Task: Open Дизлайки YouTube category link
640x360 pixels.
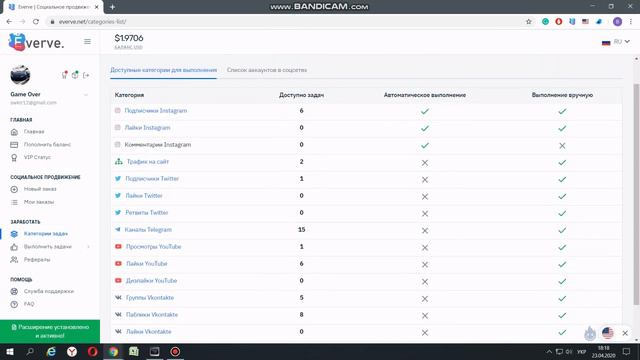Action: coord(151,281)
